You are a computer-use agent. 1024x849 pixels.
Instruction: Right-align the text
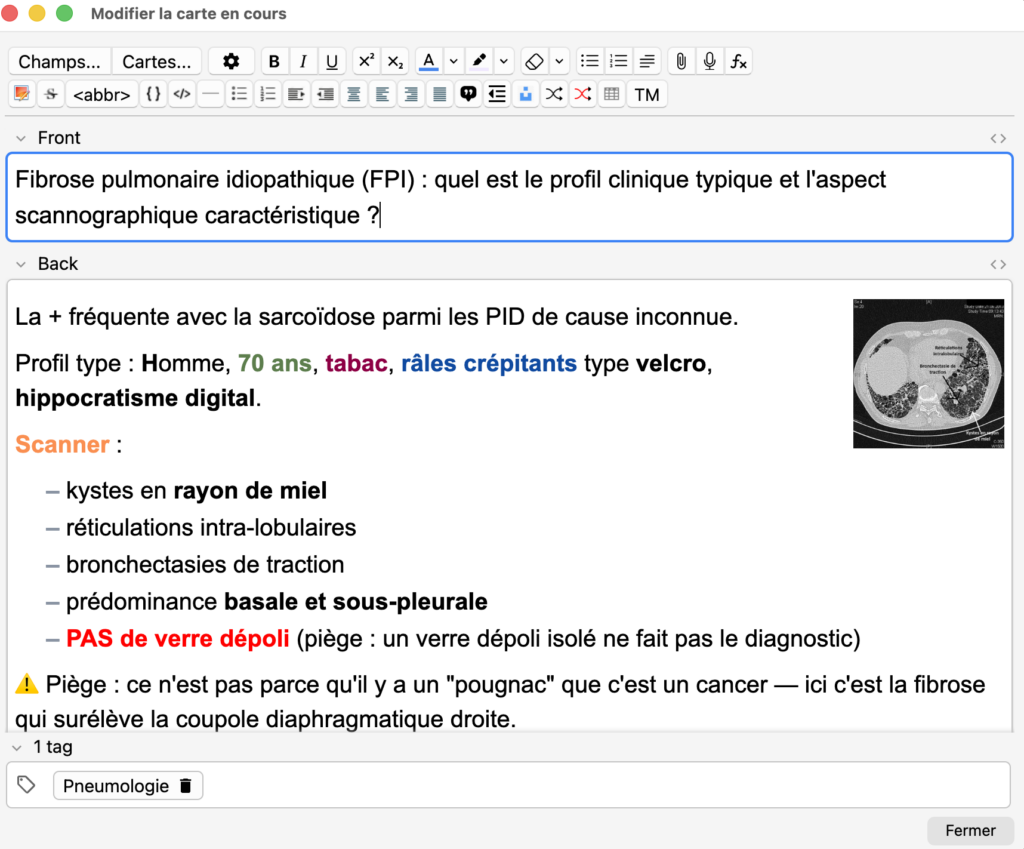[x=411, y=94]
